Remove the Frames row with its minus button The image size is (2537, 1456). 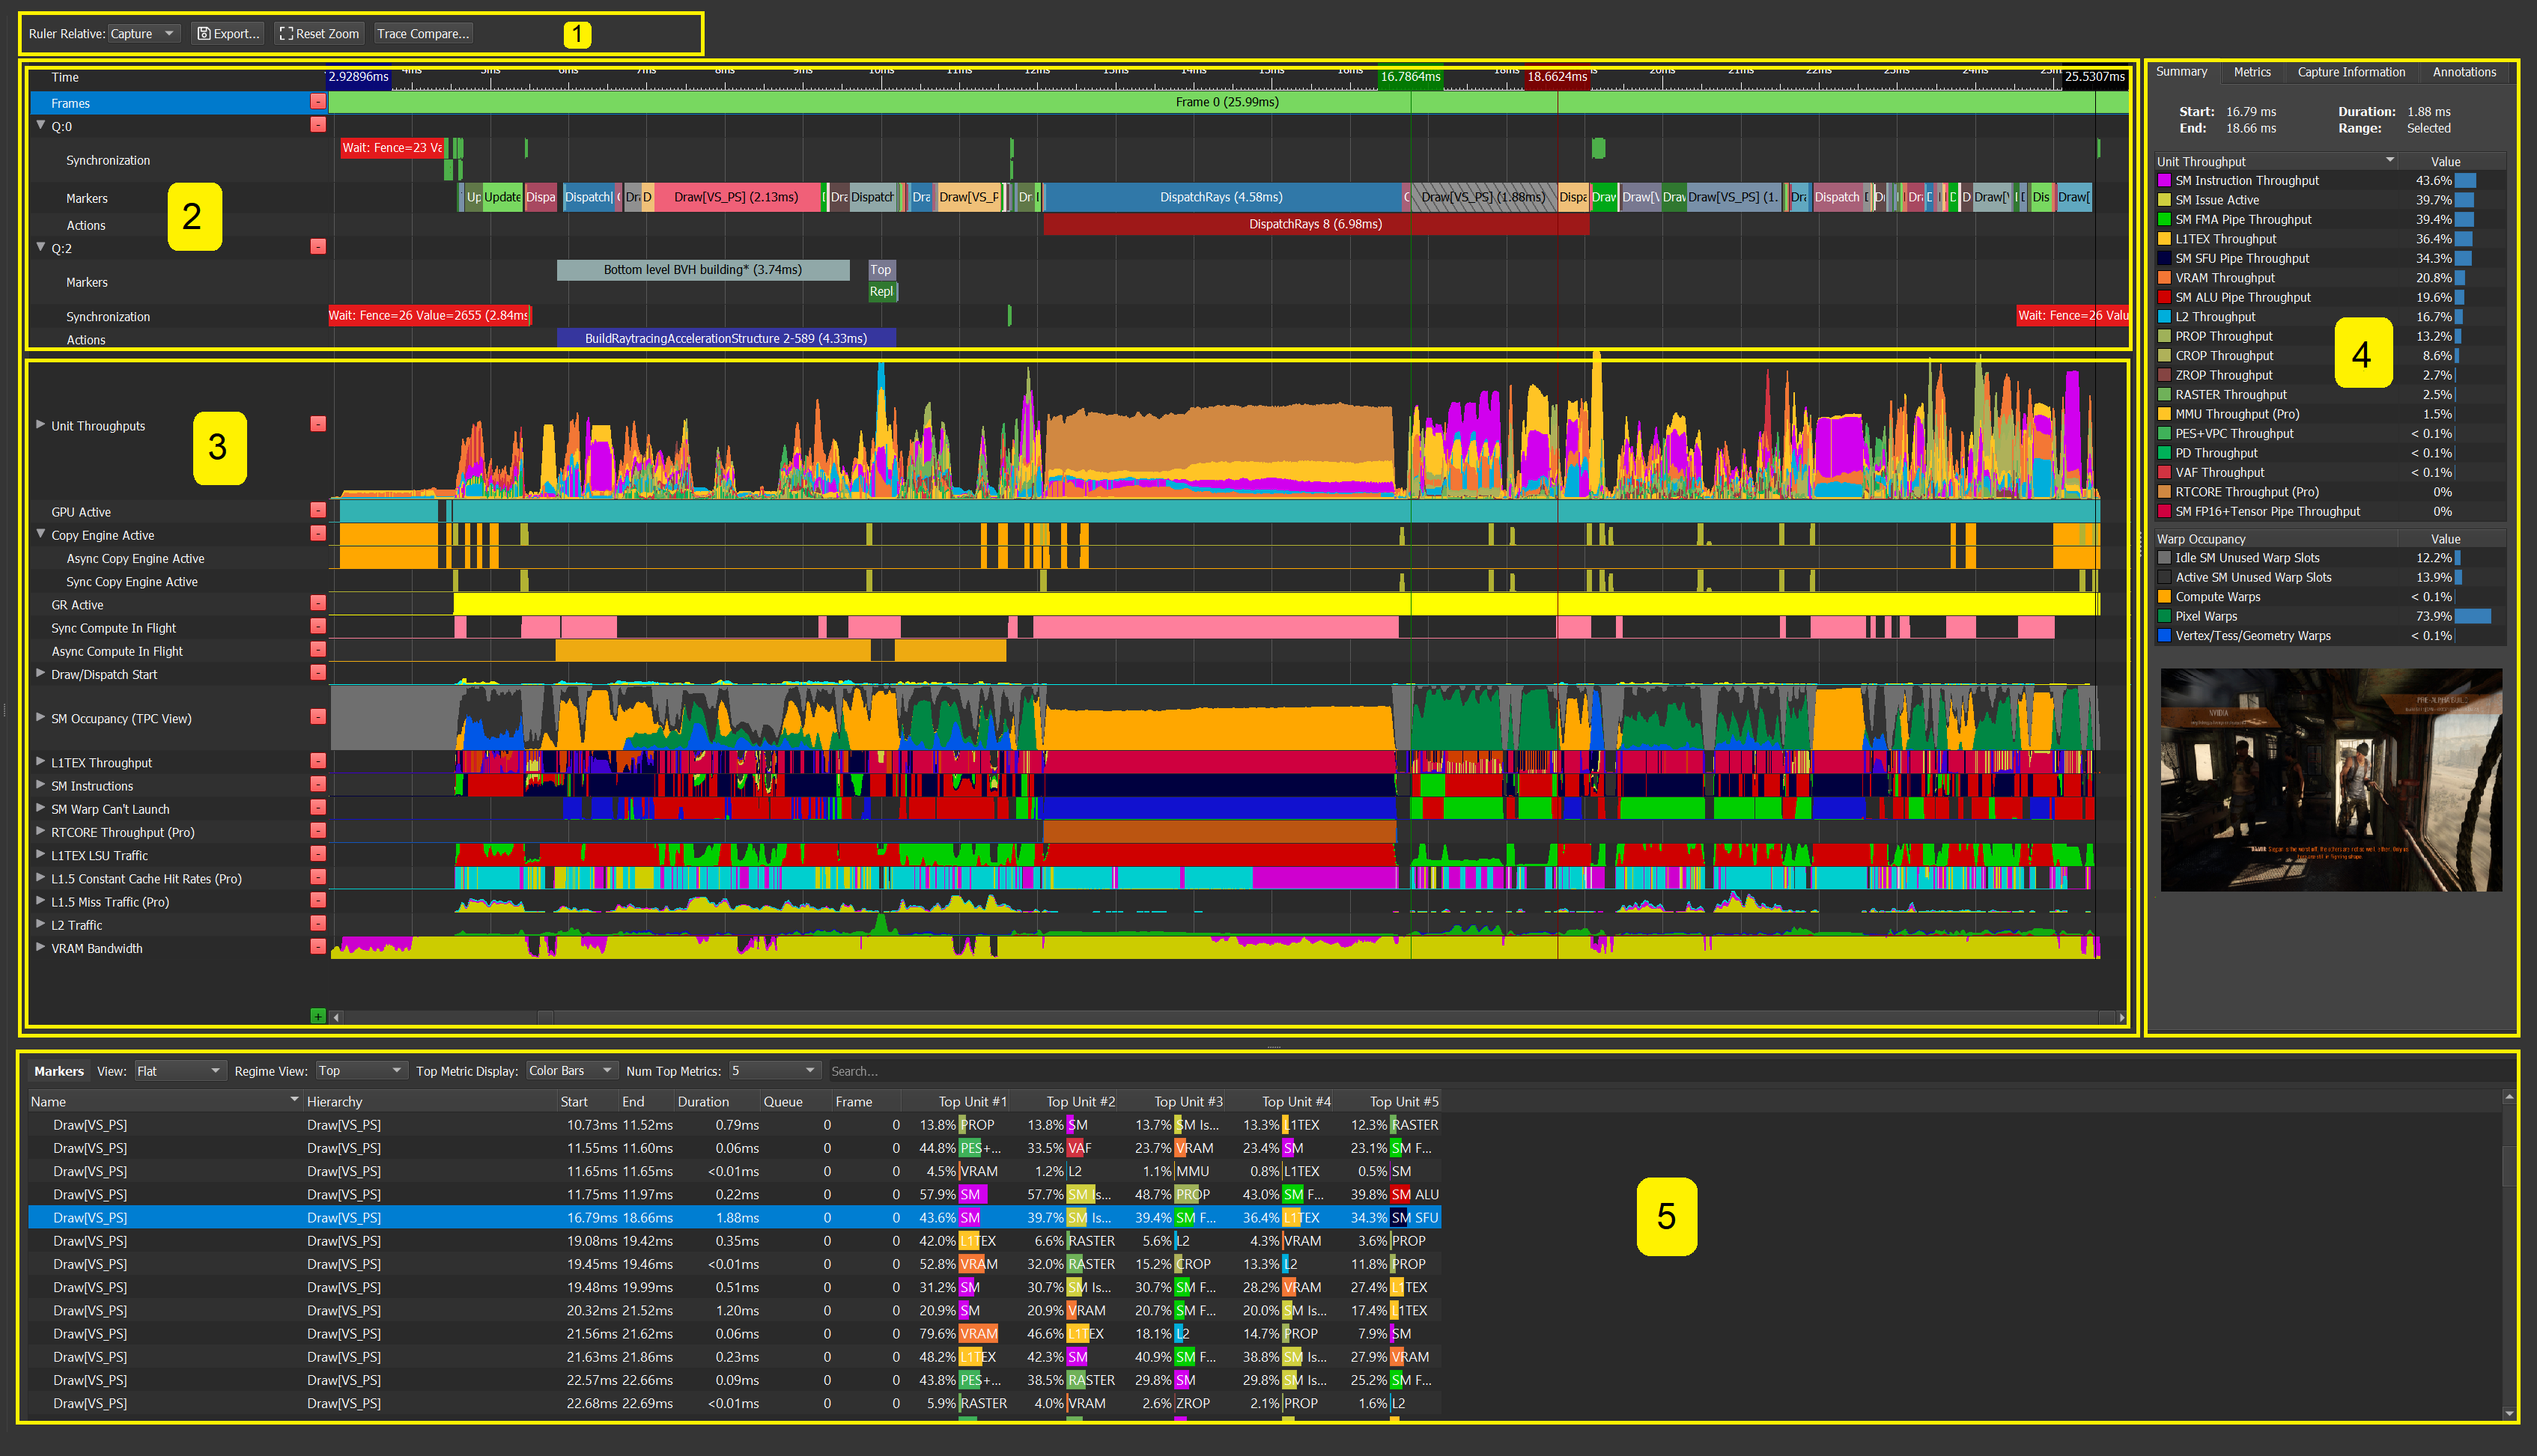click(318, 102)
